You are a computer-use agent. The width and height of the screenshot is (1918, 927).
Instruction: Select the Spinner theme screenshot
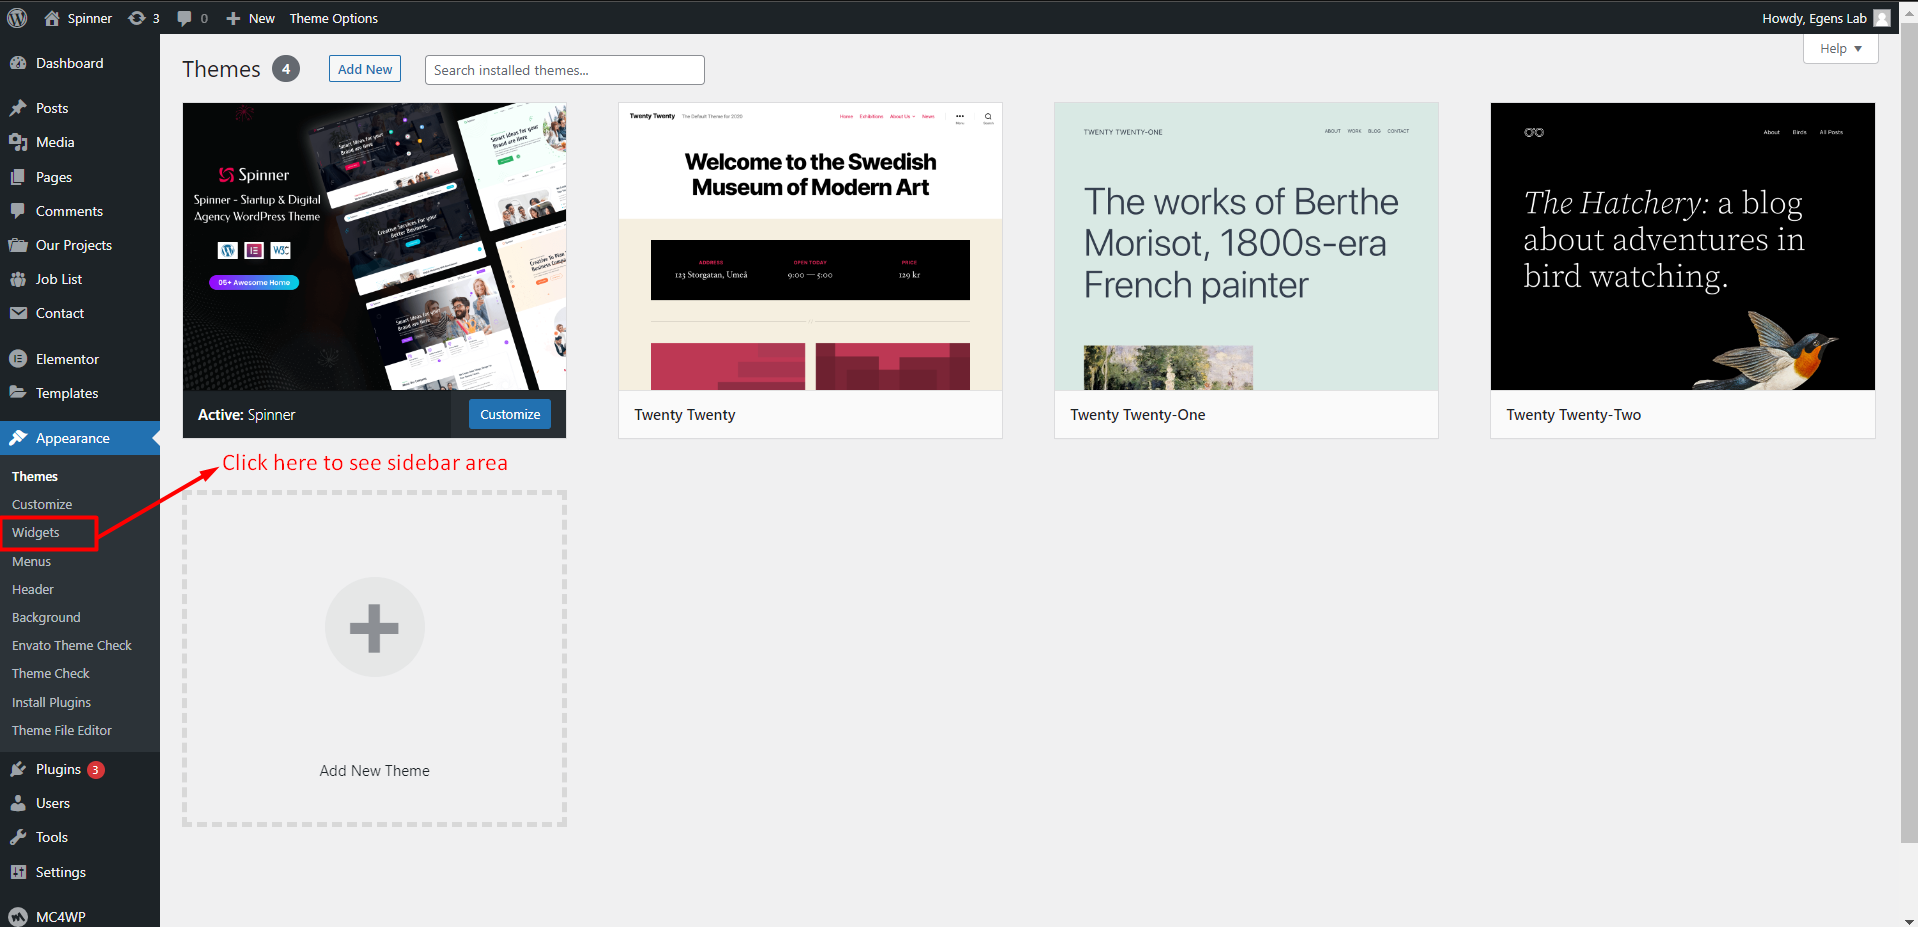374,246
